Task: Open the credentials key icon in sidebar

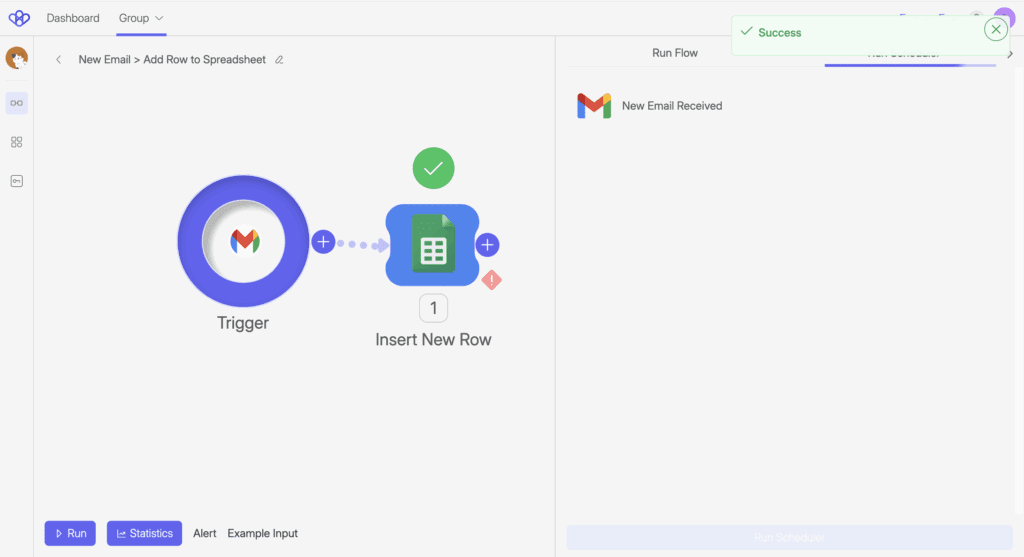Action: point(17,181)
